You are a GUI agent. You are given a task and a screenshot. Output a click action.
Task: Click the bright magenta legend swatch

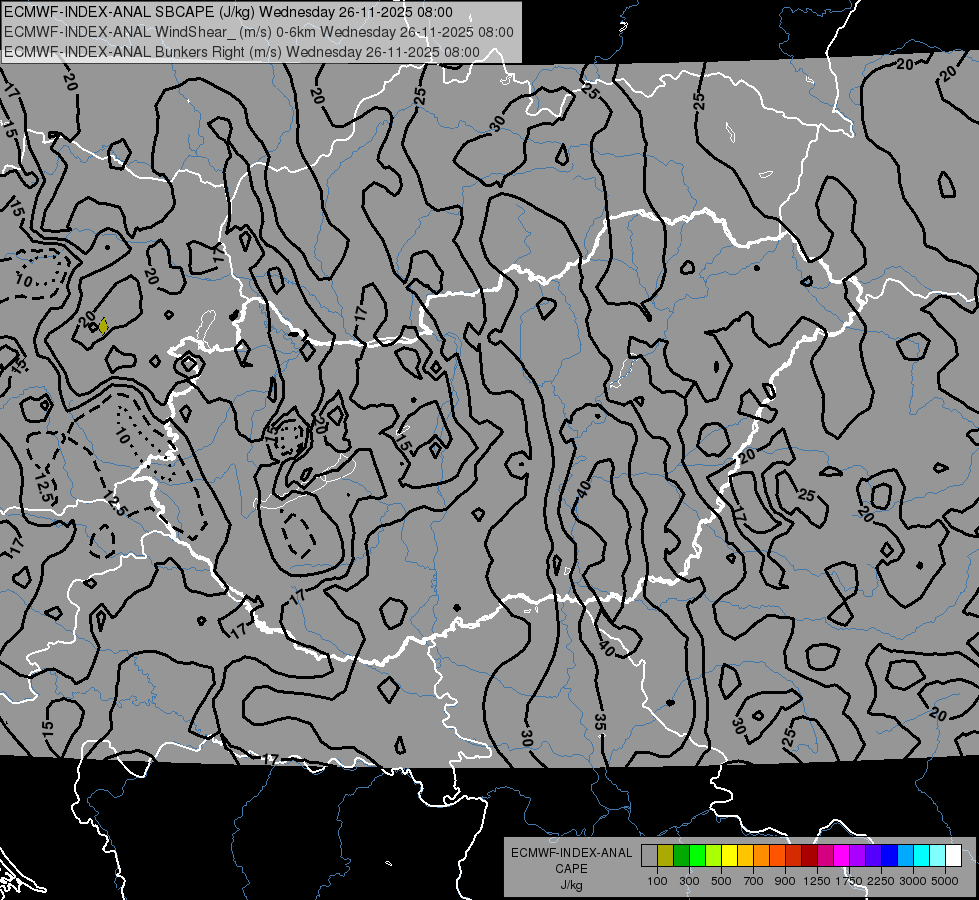coord(842,856)
